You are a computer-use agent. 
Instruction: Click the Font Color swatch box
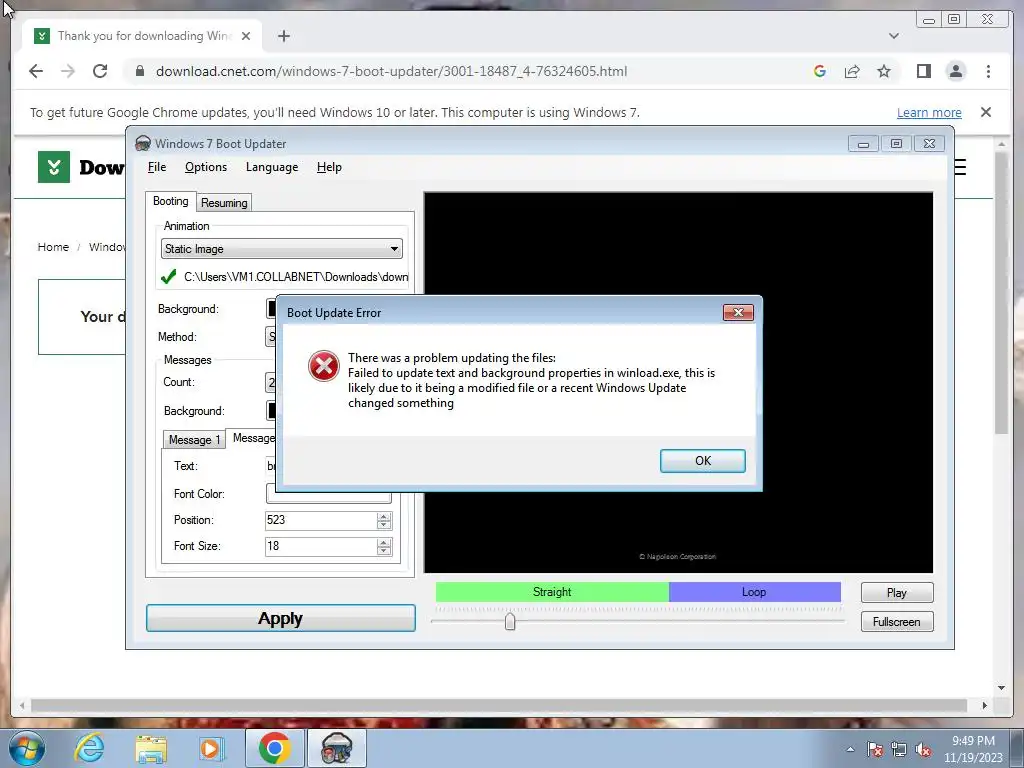(x=328, y=496)
